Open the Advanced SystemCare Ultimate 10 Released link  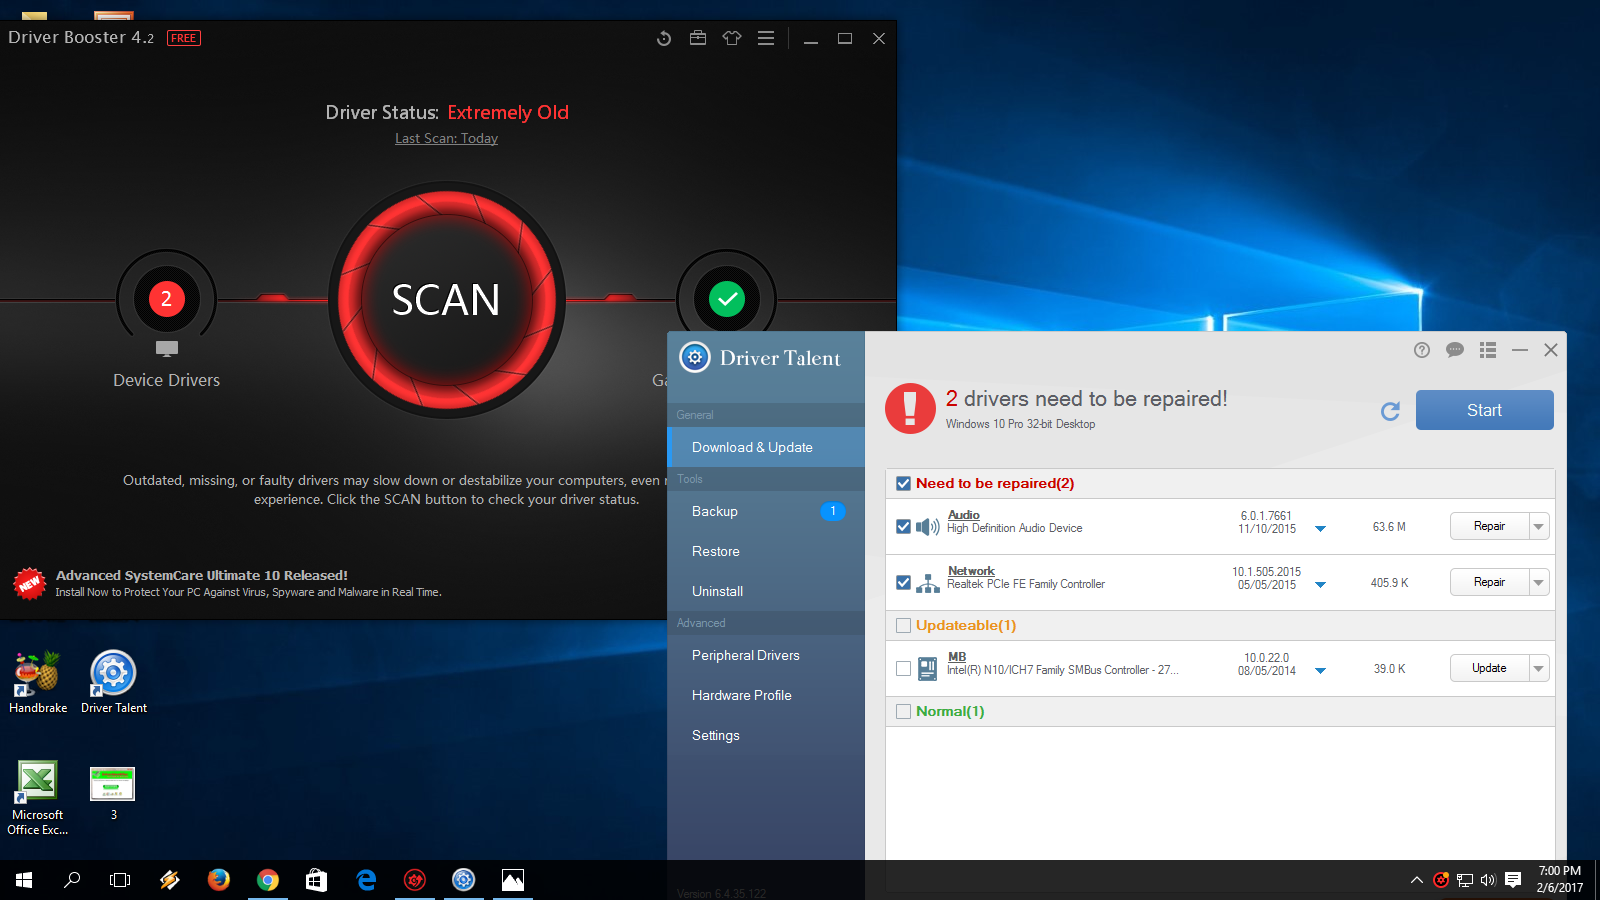[x=202, y=575]
